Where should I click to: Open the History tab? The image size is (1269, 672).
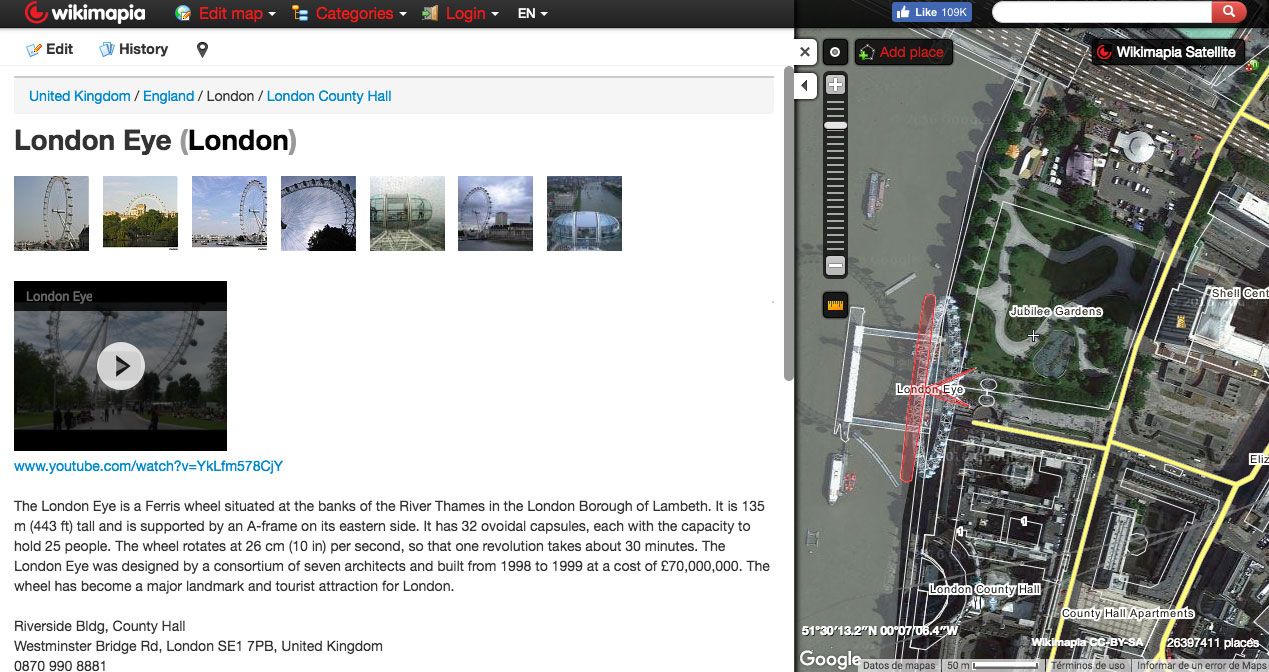tap(134, 49)
